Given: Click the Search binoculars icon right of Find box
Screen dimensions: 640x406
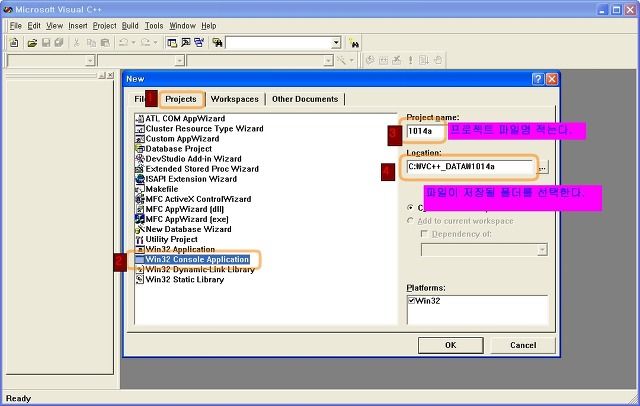Looking at the screenshot, I should pos(353,42).
